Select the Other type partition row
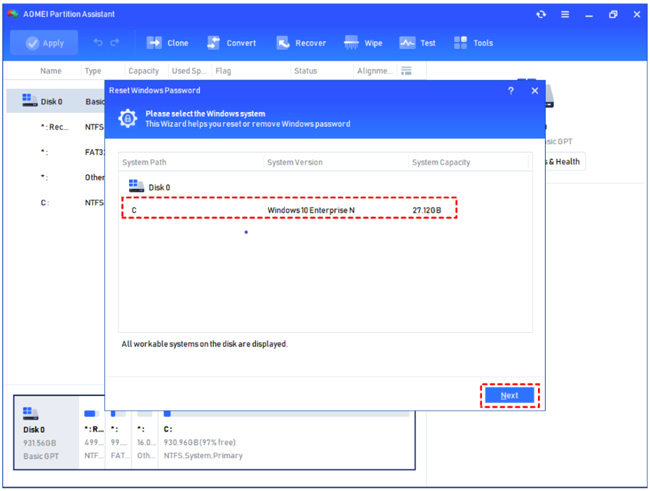Viewport: 650px width, 491px height. point(56,177)
